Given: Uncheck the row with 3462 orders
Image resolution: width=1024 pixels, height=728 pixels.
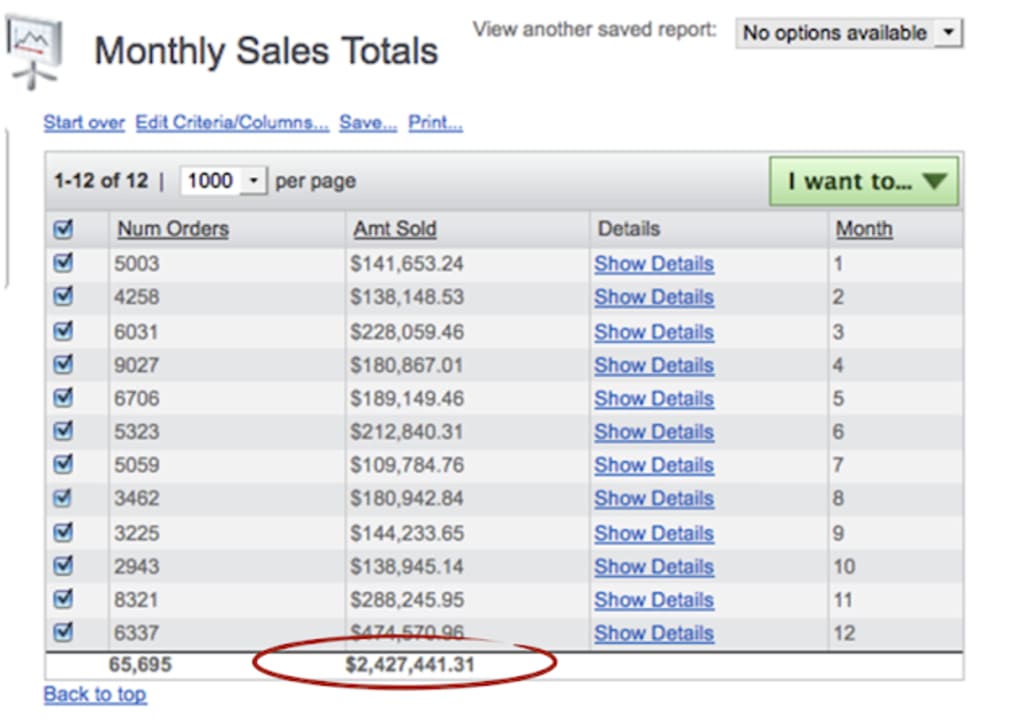Looking at the screenshot, I should [63, 498].
